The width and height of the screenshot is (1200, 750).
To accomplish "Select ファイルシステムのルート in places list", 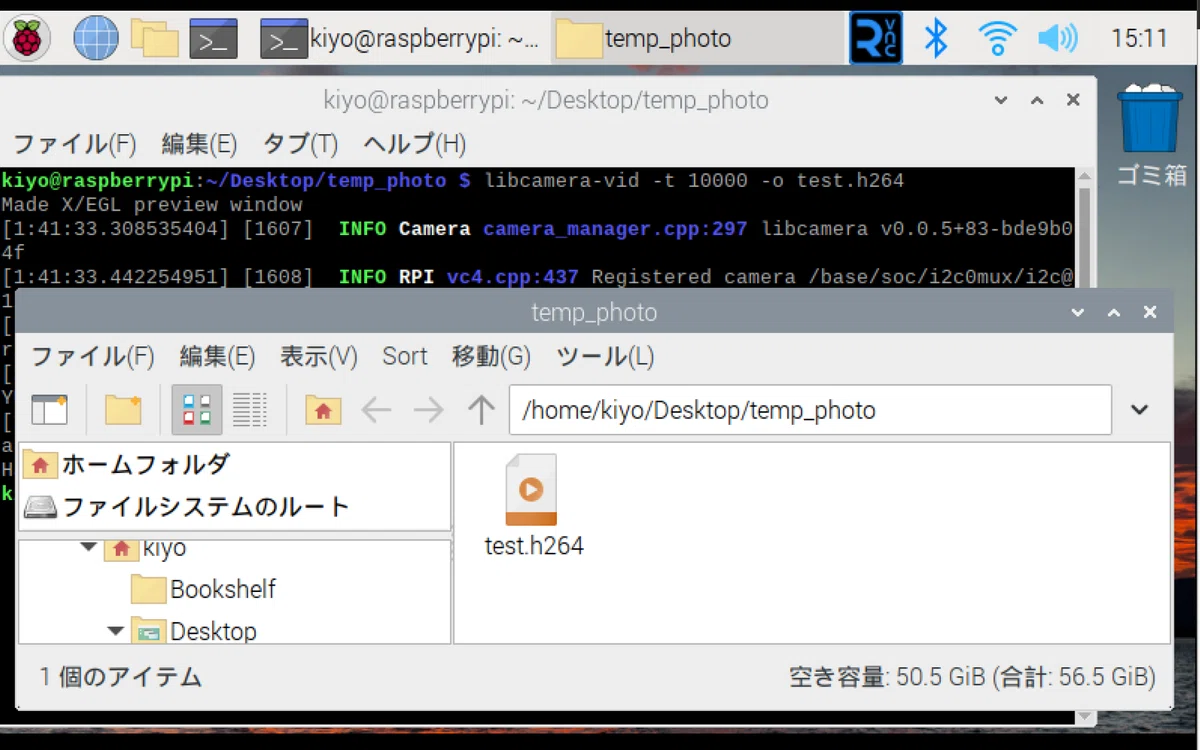I will click(x=187, y=506).
